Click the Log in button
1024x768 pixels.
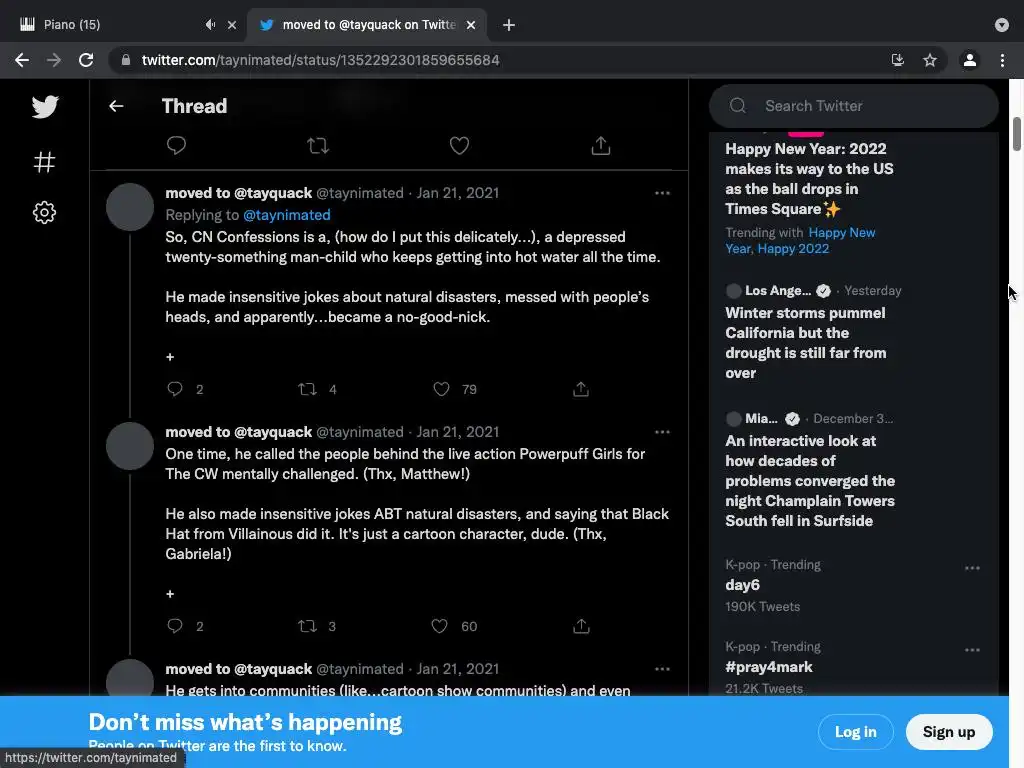(x=855, y=732)
